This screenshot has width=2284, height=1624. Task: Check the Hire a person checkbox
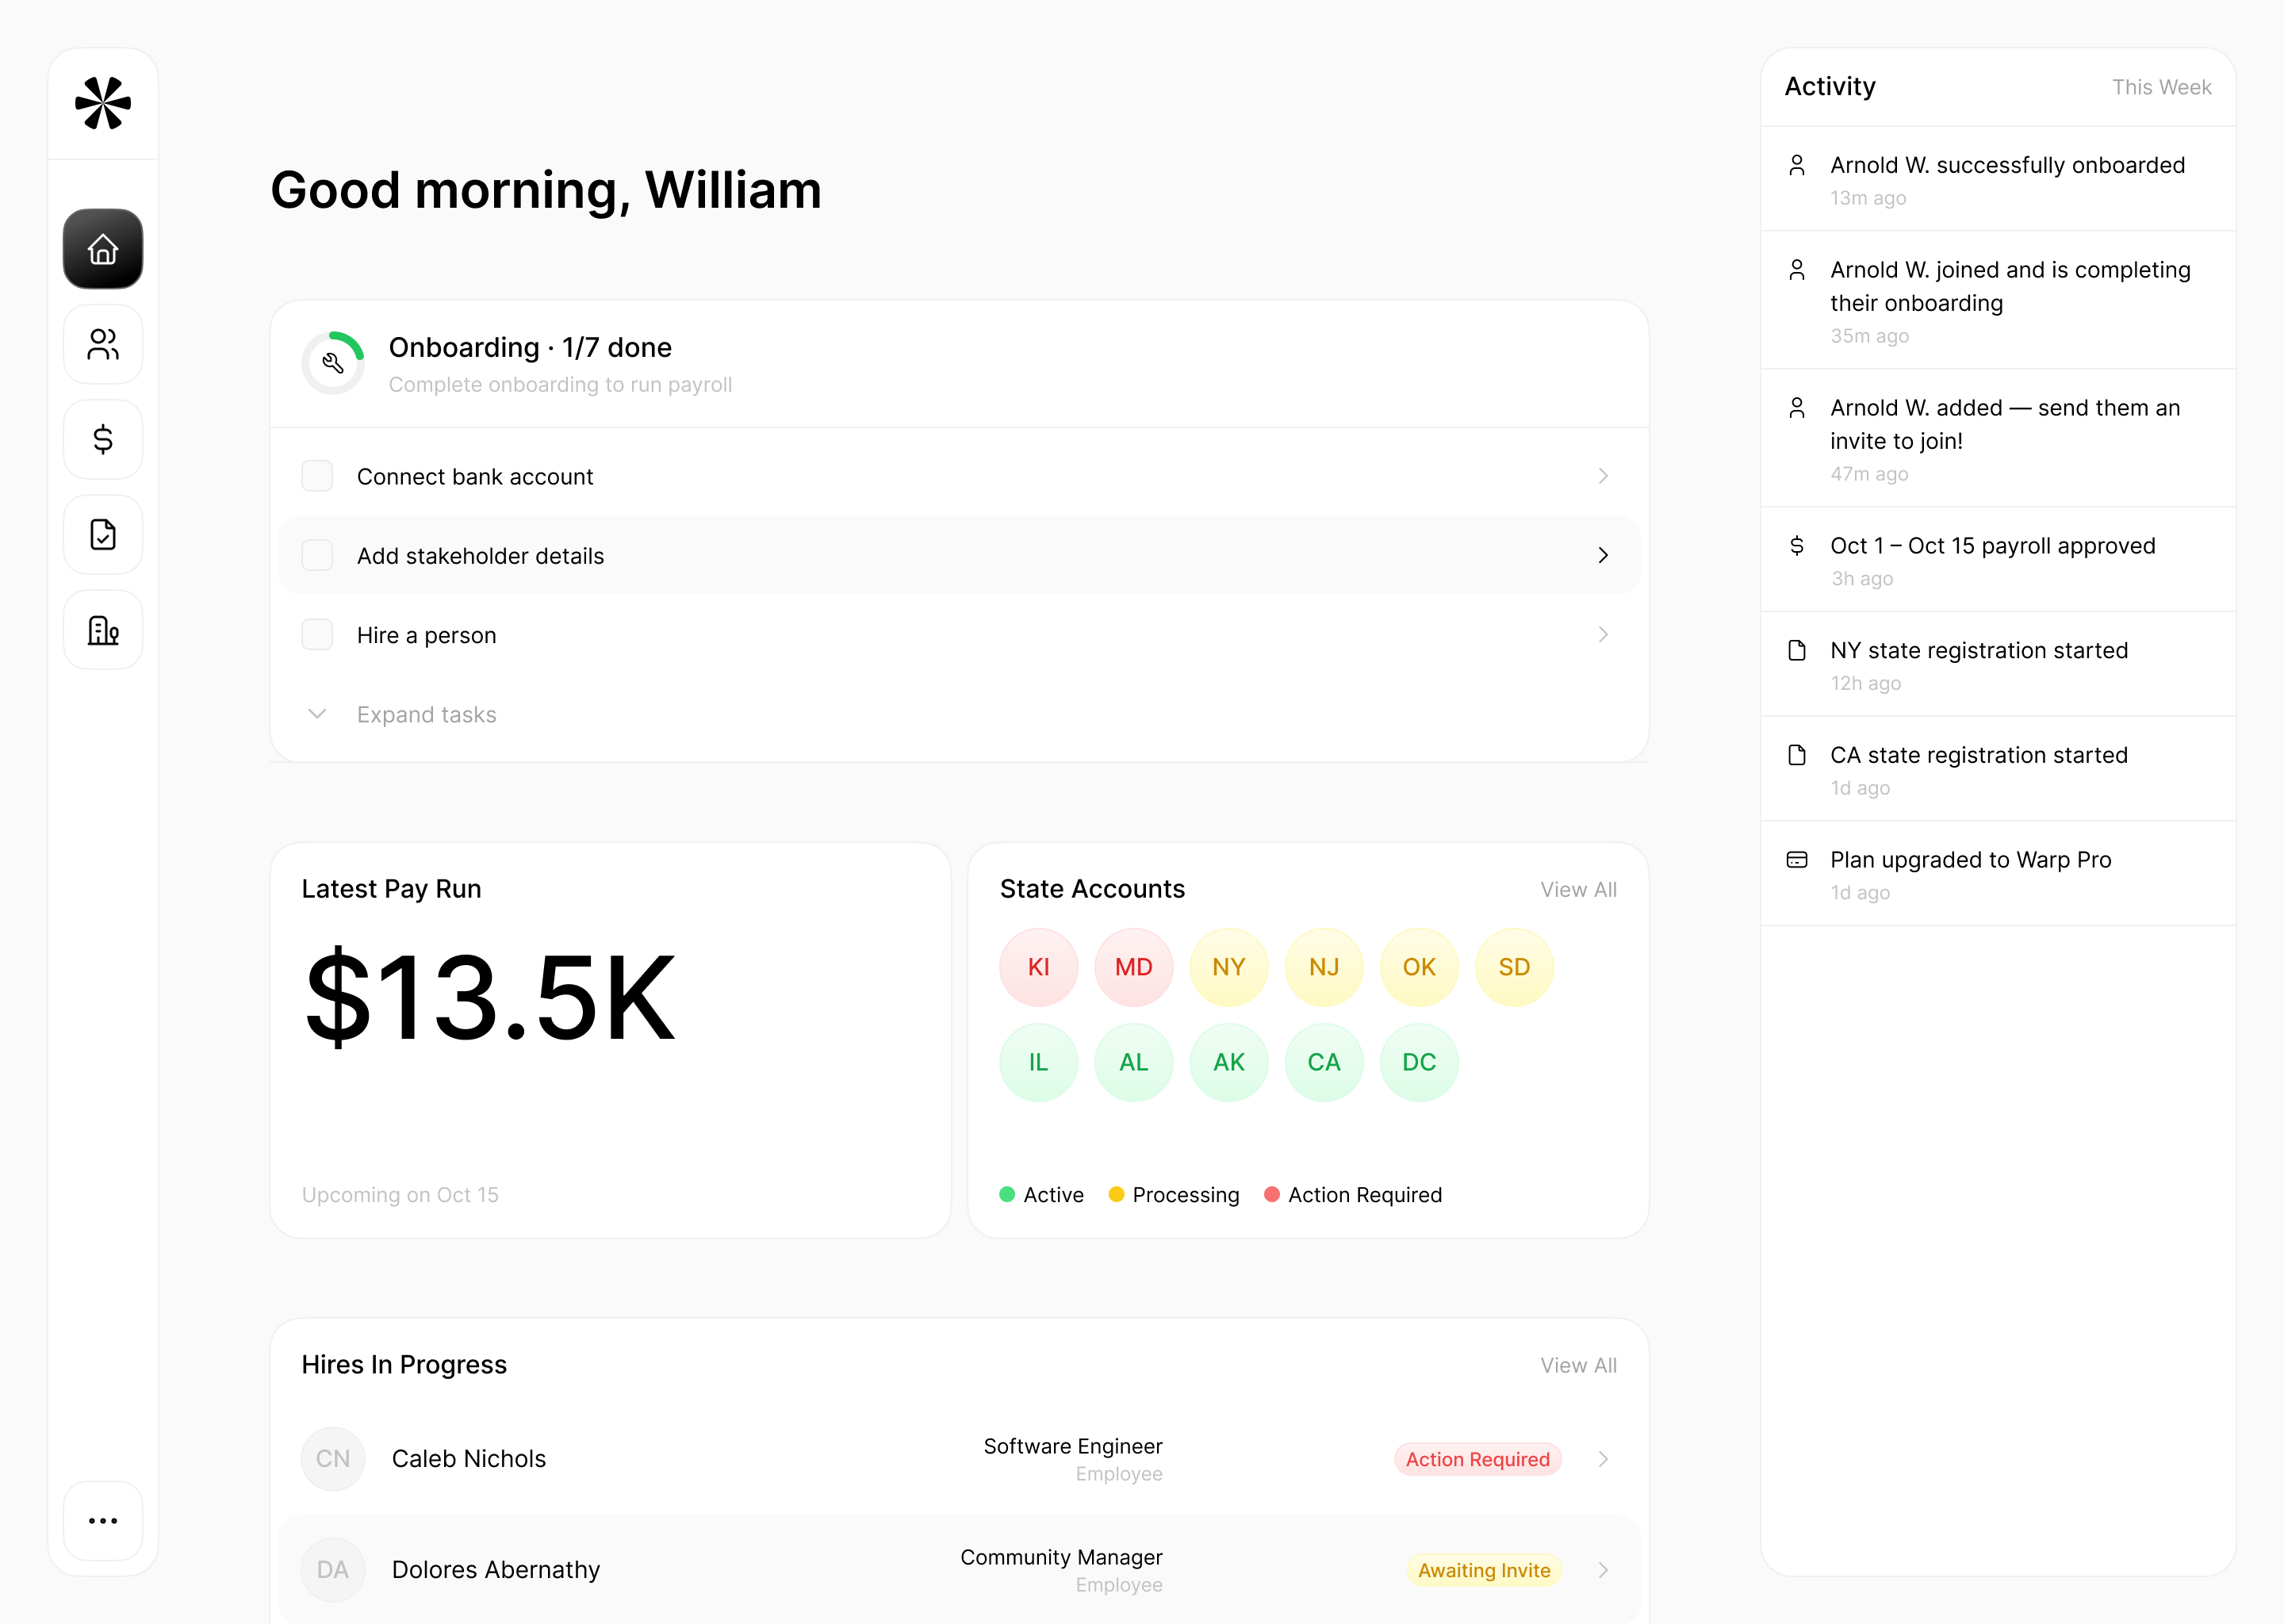point(317,635)
